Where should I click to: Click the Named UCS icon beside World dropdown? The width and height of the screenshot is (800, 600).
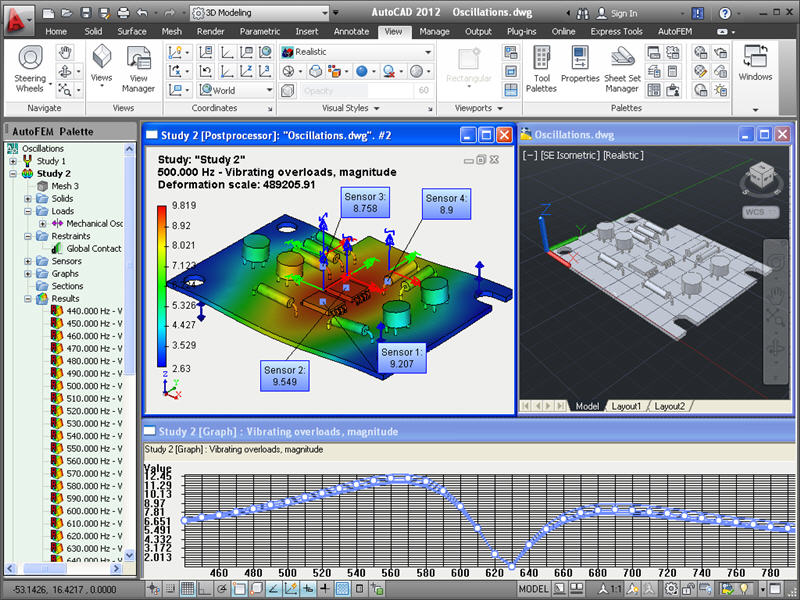(x=206, y=90)
